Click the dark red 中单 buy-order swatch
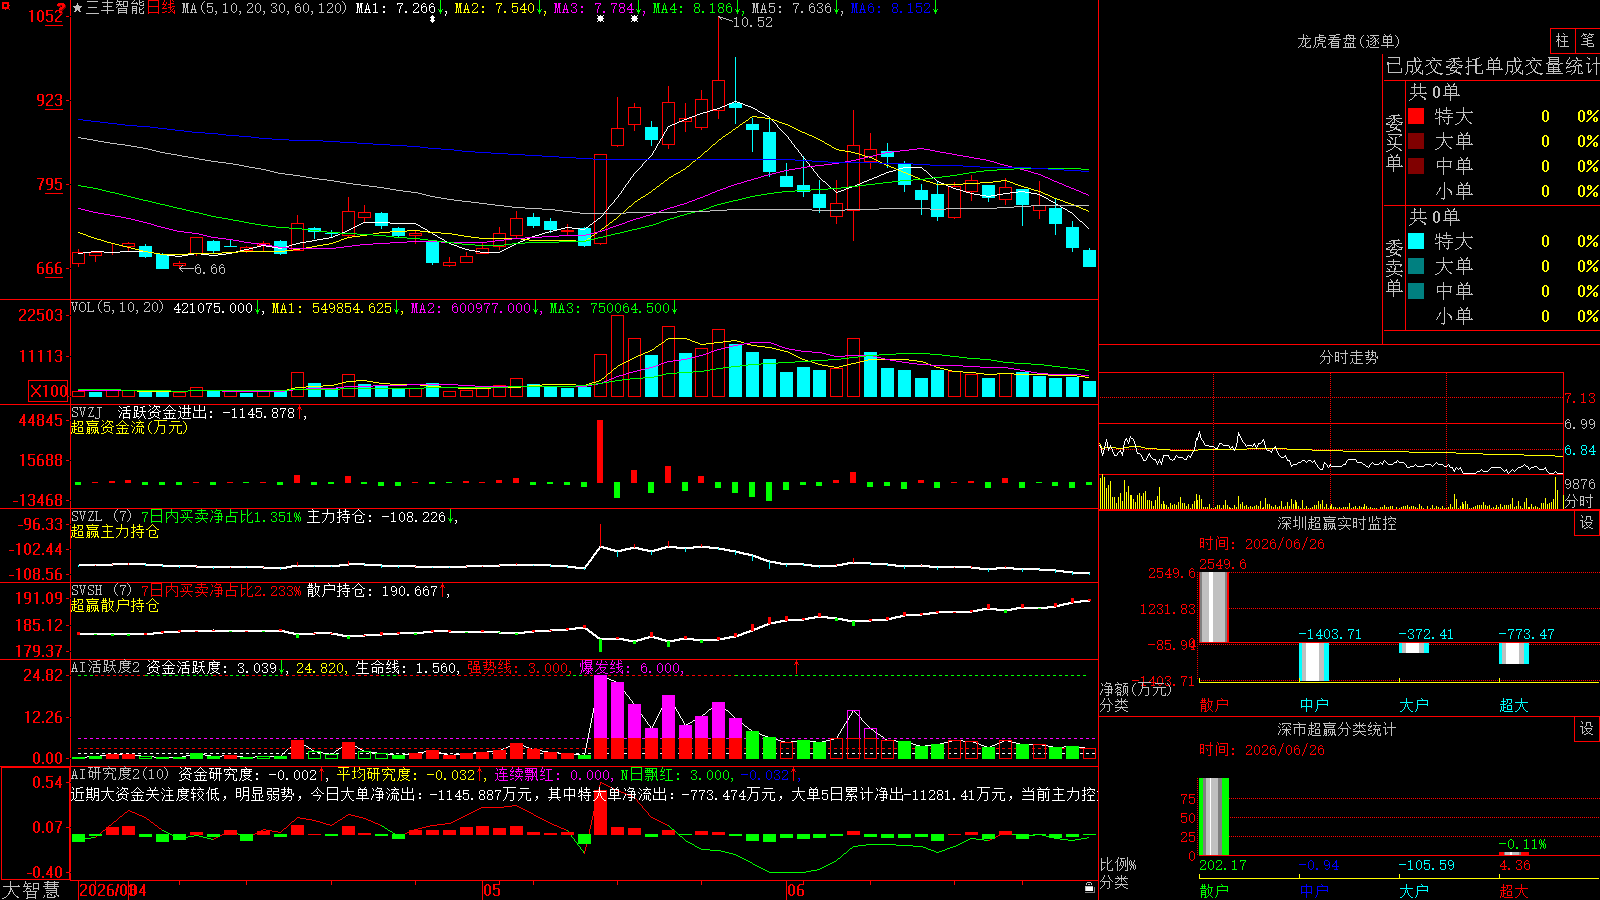1600x900 pixels. [x=1416, y=166]
